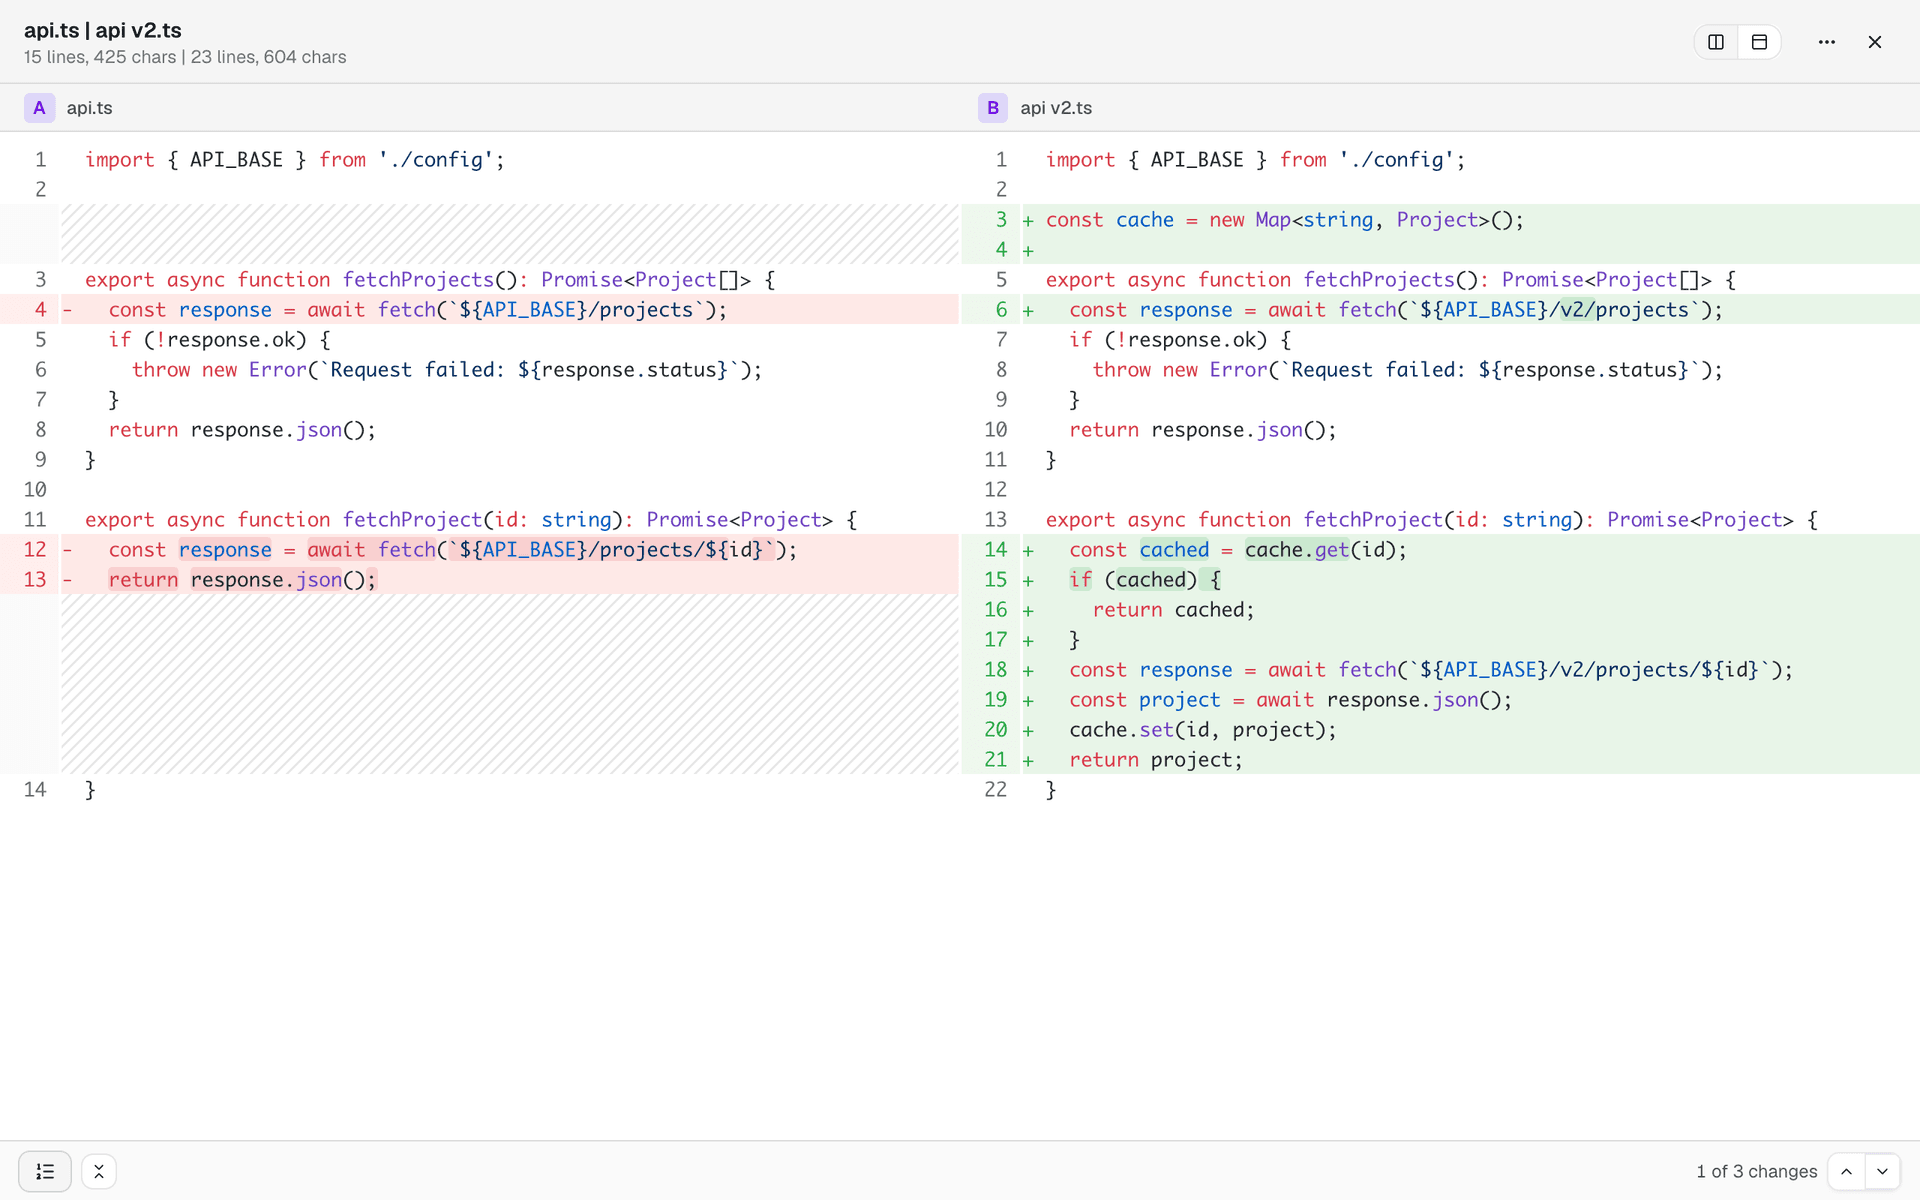
Task: Click right pane "if (!response.ok) {" line
Action: [x=1180, y=340]
